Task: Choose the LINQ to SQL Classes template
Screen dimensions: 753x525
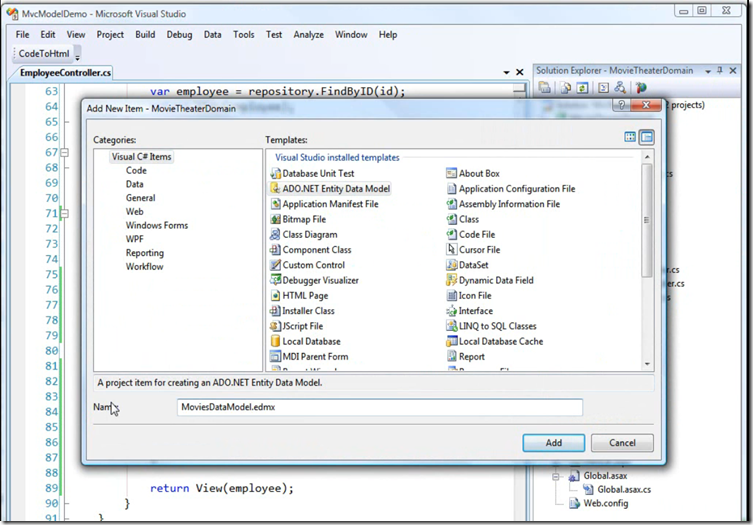Action: (x=491, y=326)
